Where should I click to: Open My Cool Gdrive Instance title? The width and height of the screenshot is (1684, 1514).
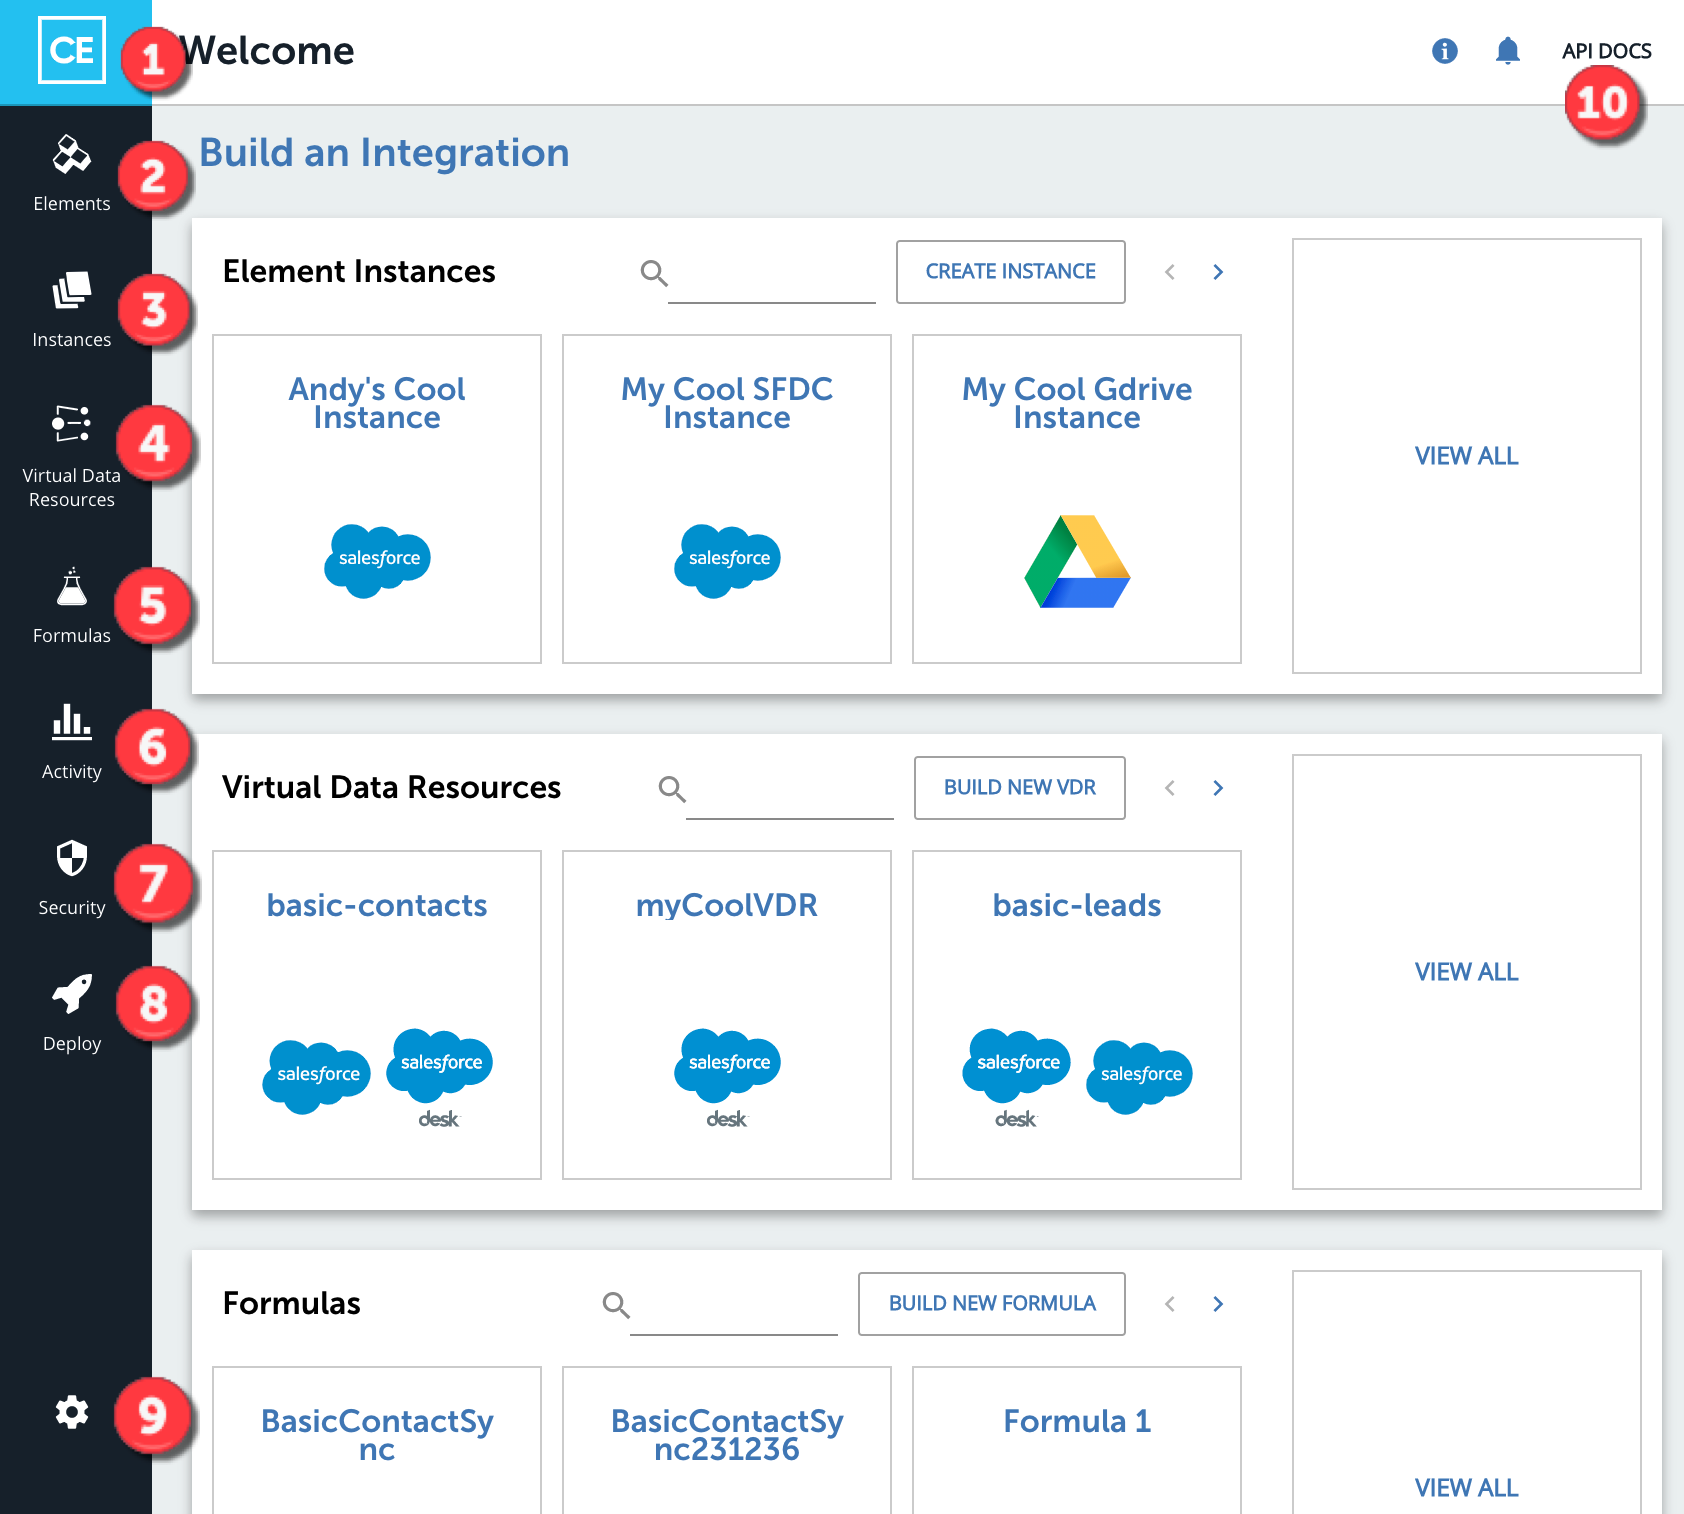point(1077,403)
